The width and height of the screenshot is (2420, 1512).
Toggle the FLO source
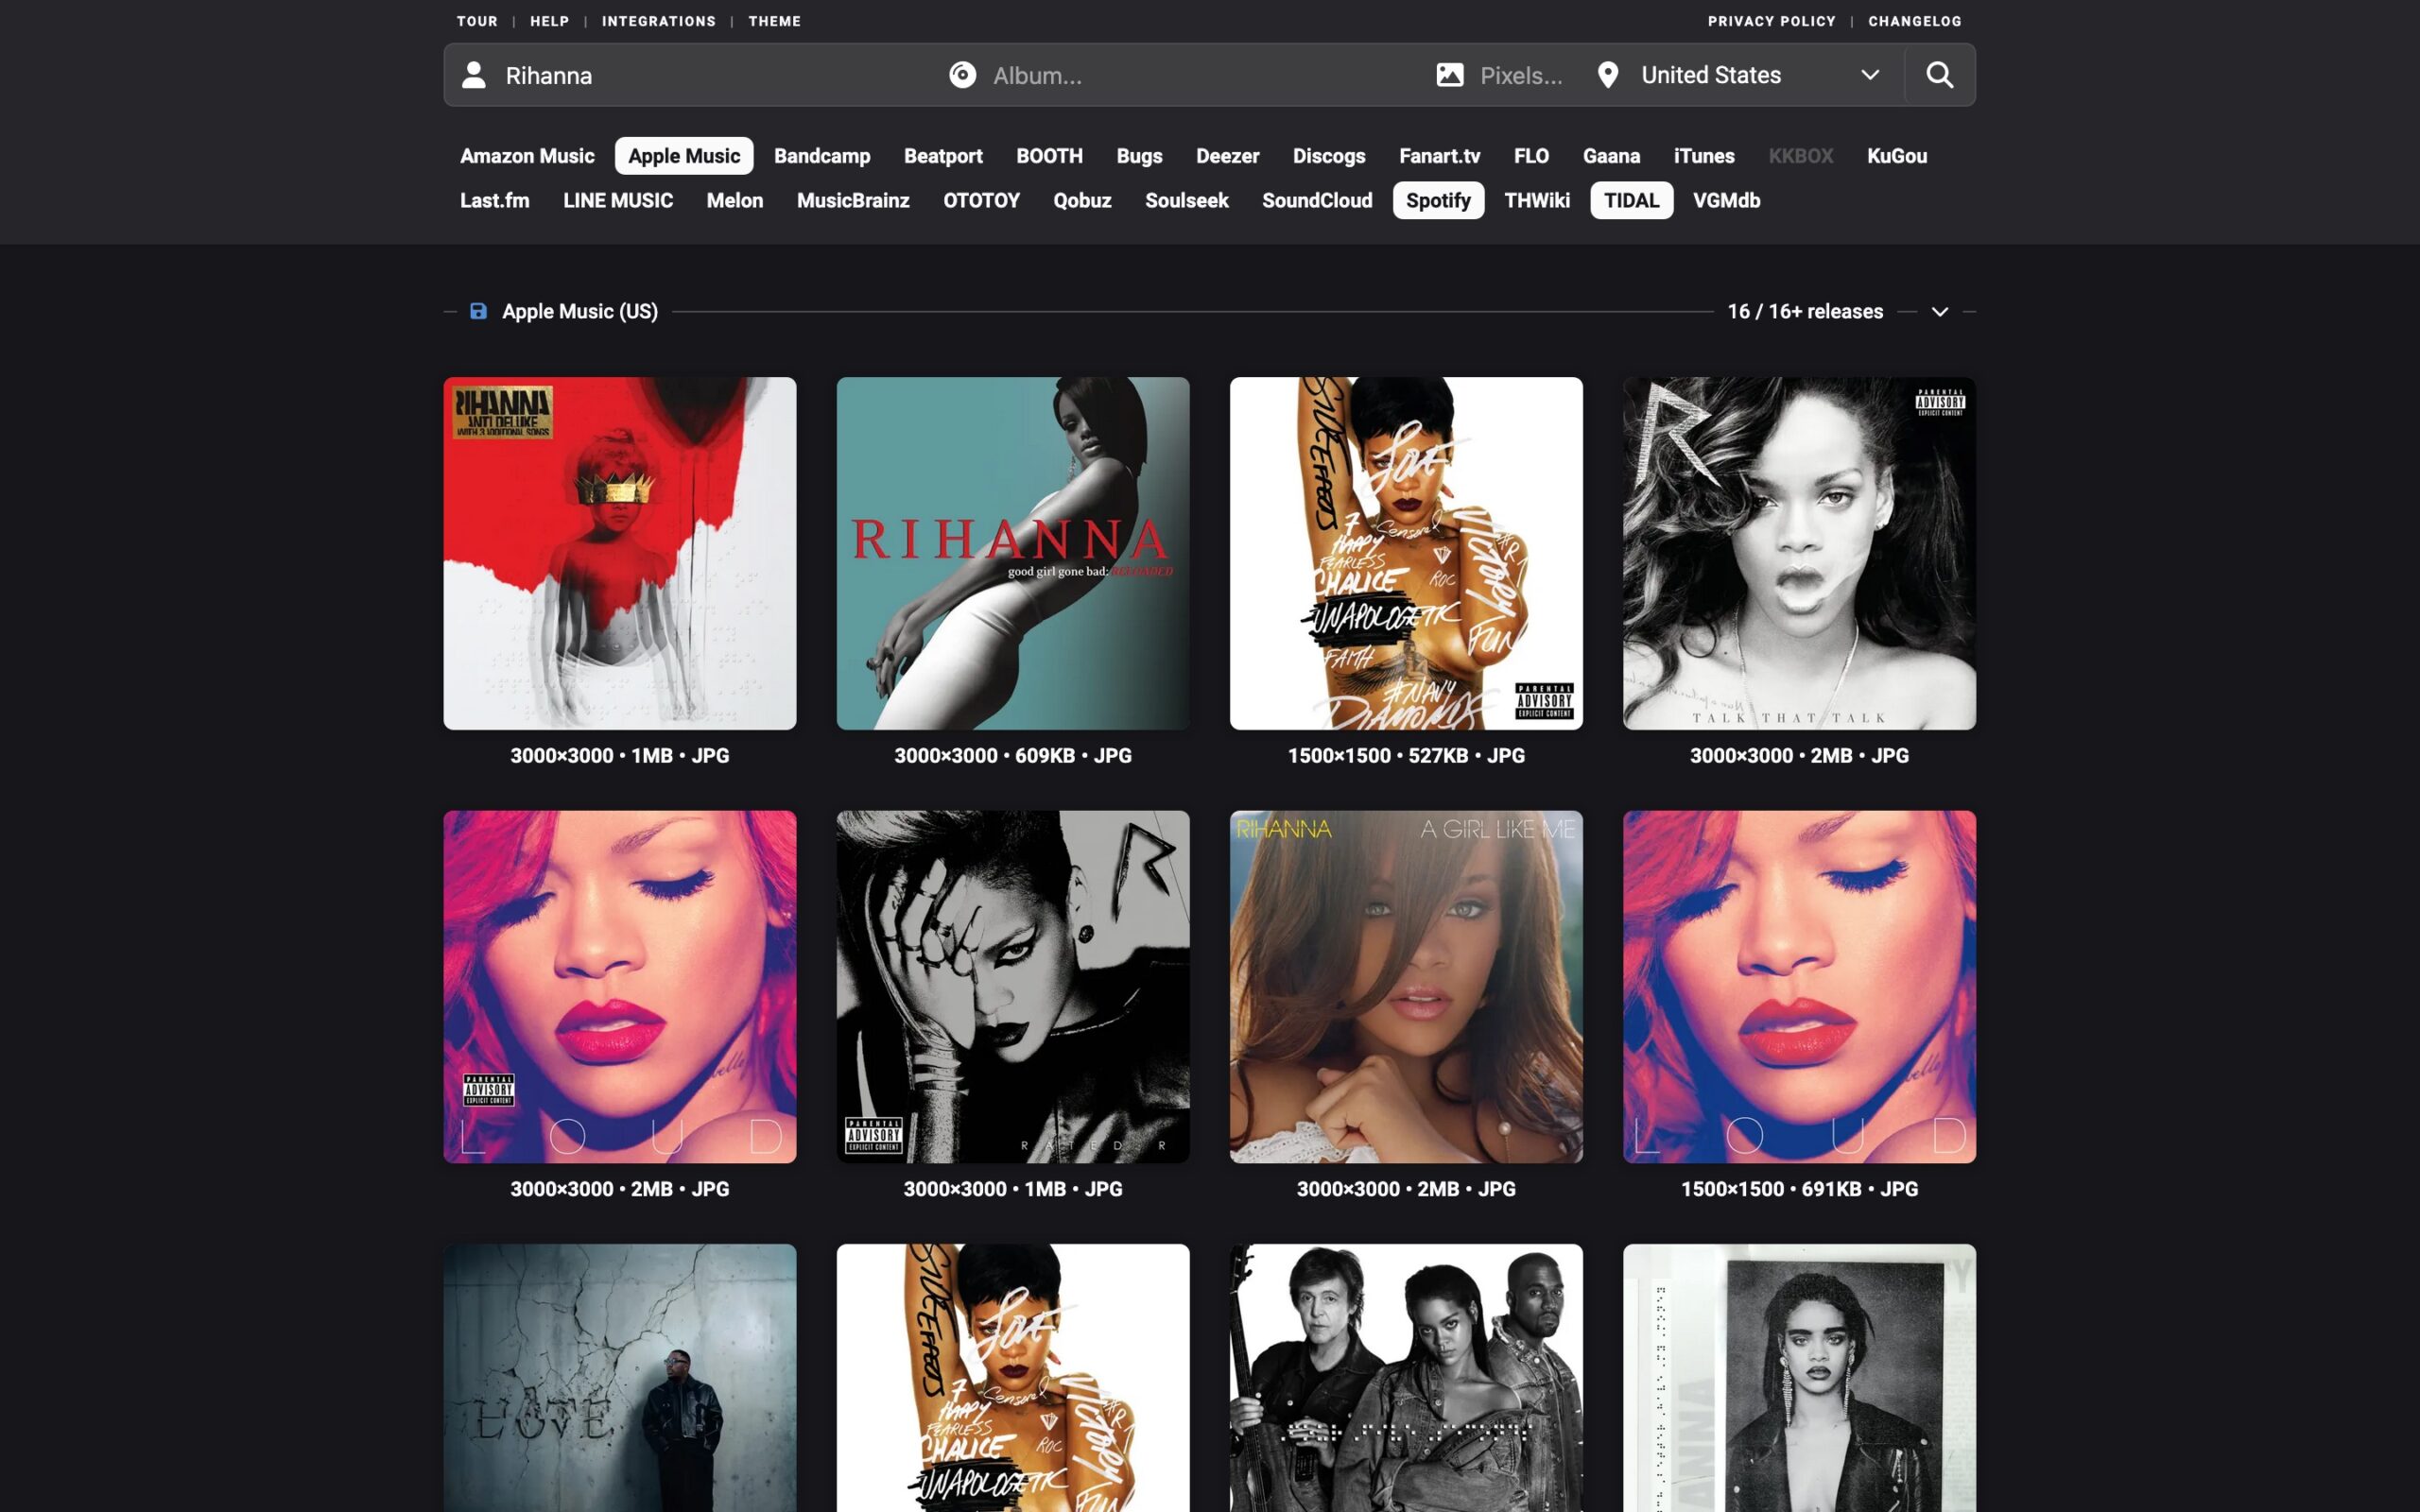(1531, 156)
